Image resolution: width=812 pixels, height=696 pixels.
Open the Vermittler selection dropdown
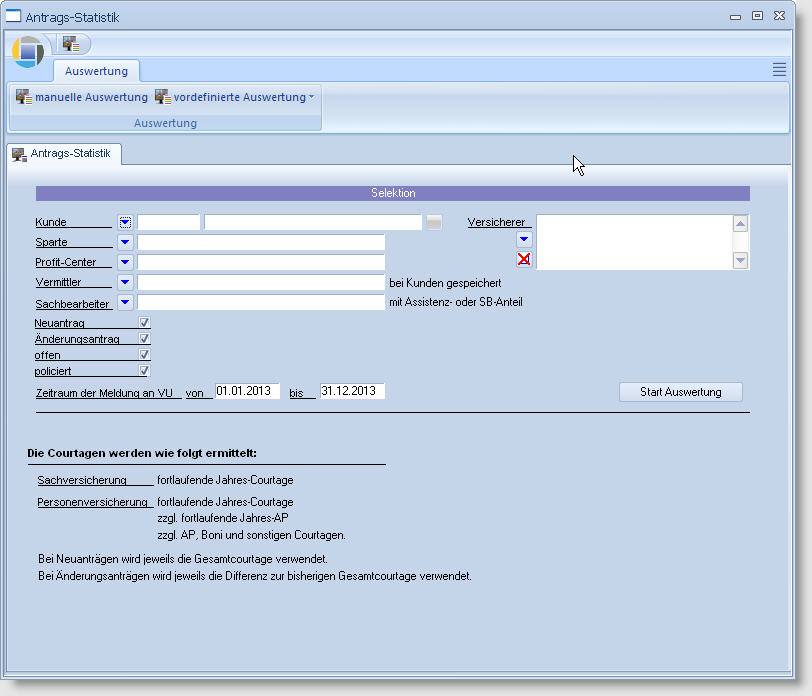click(125, 282)
